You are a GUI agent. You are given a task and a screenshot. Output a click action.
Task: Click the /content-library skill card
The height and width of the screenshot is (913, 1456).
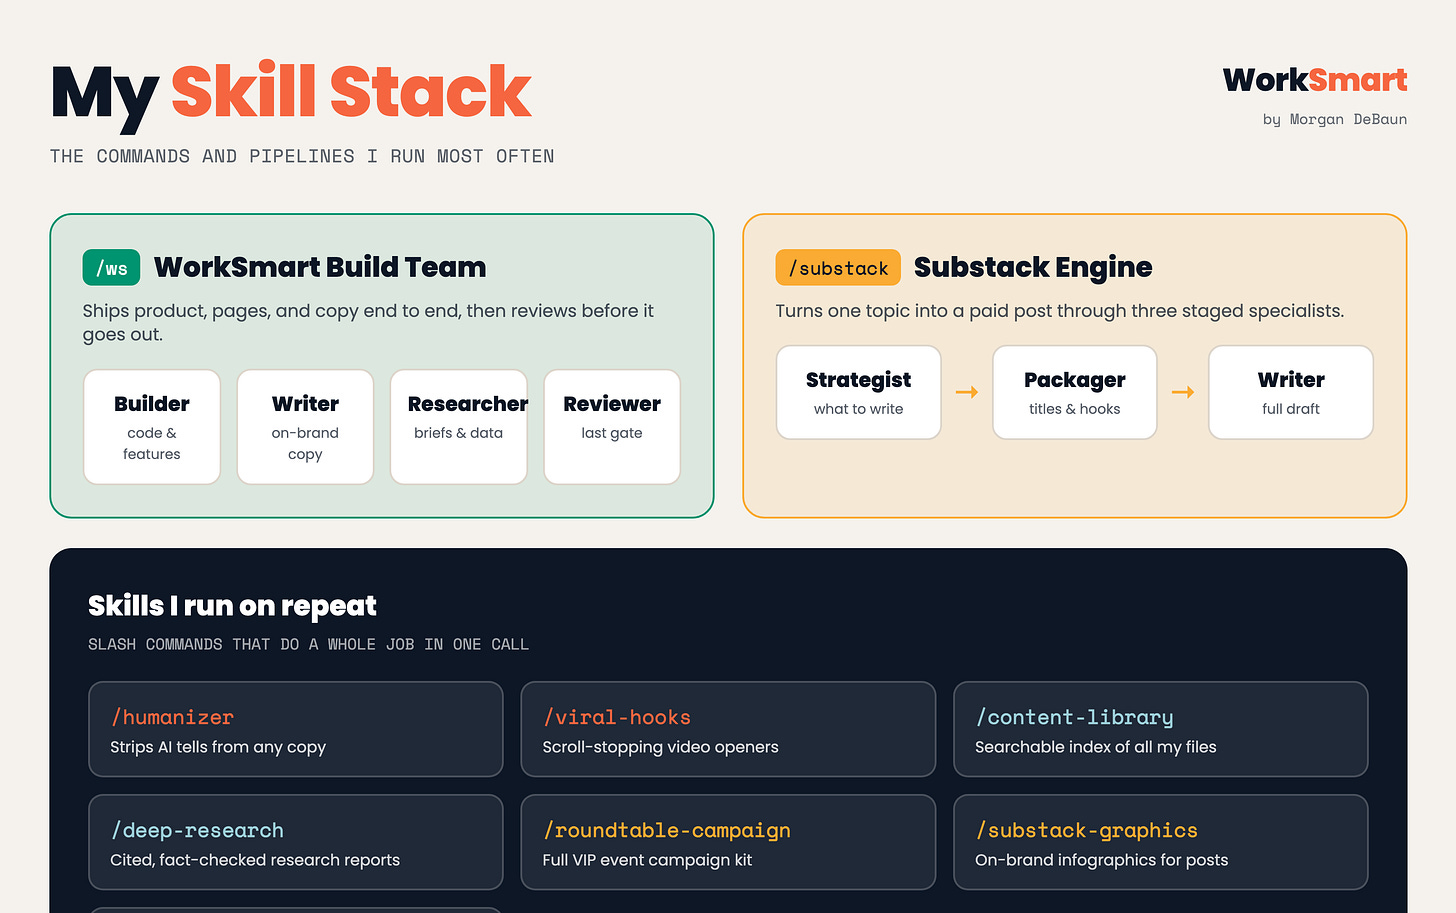point(1161,729)
